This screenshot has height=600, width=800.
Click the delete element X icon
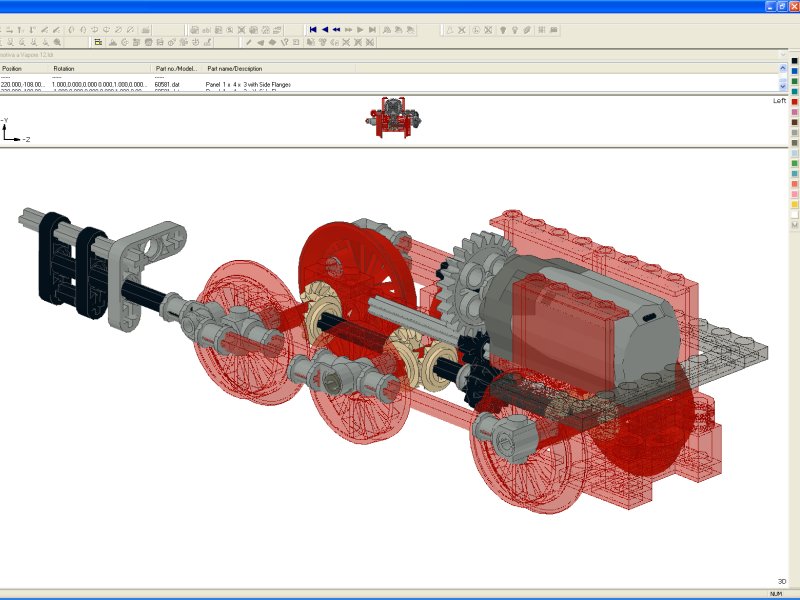[x=462, y=29]
